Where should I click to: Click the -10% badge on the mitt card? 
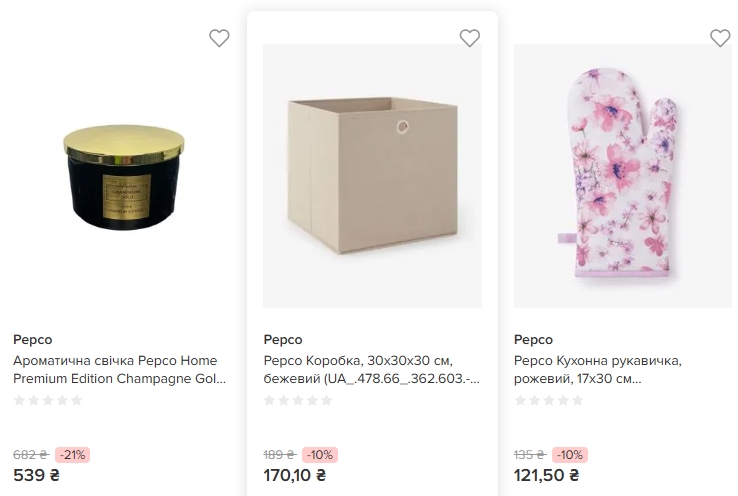coord(570,455)
